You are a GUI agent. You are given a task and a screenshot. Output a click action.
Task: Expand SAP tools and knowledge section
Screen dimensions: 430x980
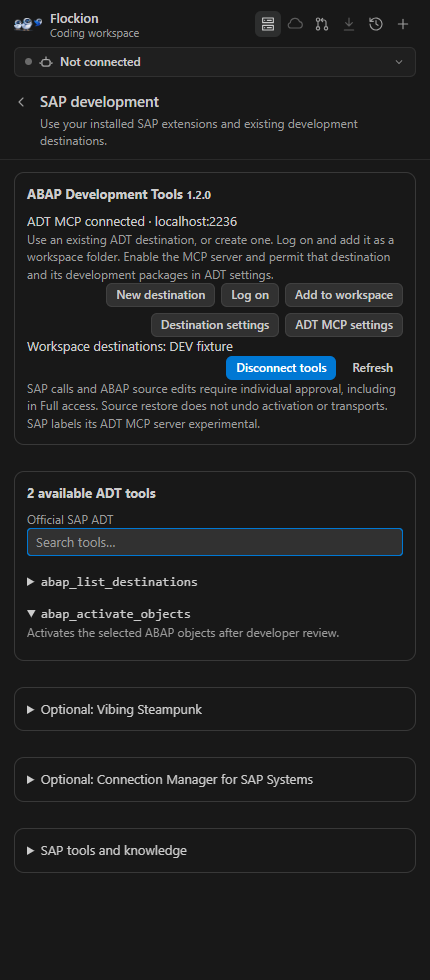pos(215,851)
